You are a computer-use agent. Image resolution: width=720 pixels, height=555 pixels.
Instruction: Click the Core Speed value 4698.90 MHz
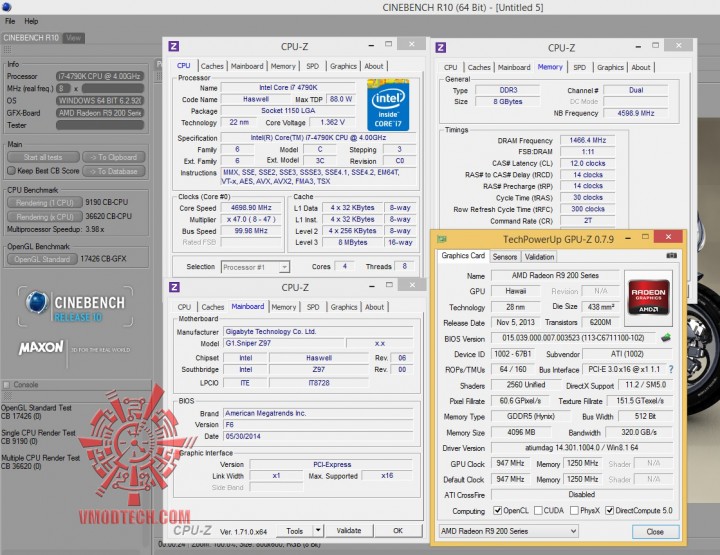tap(251, 207)
